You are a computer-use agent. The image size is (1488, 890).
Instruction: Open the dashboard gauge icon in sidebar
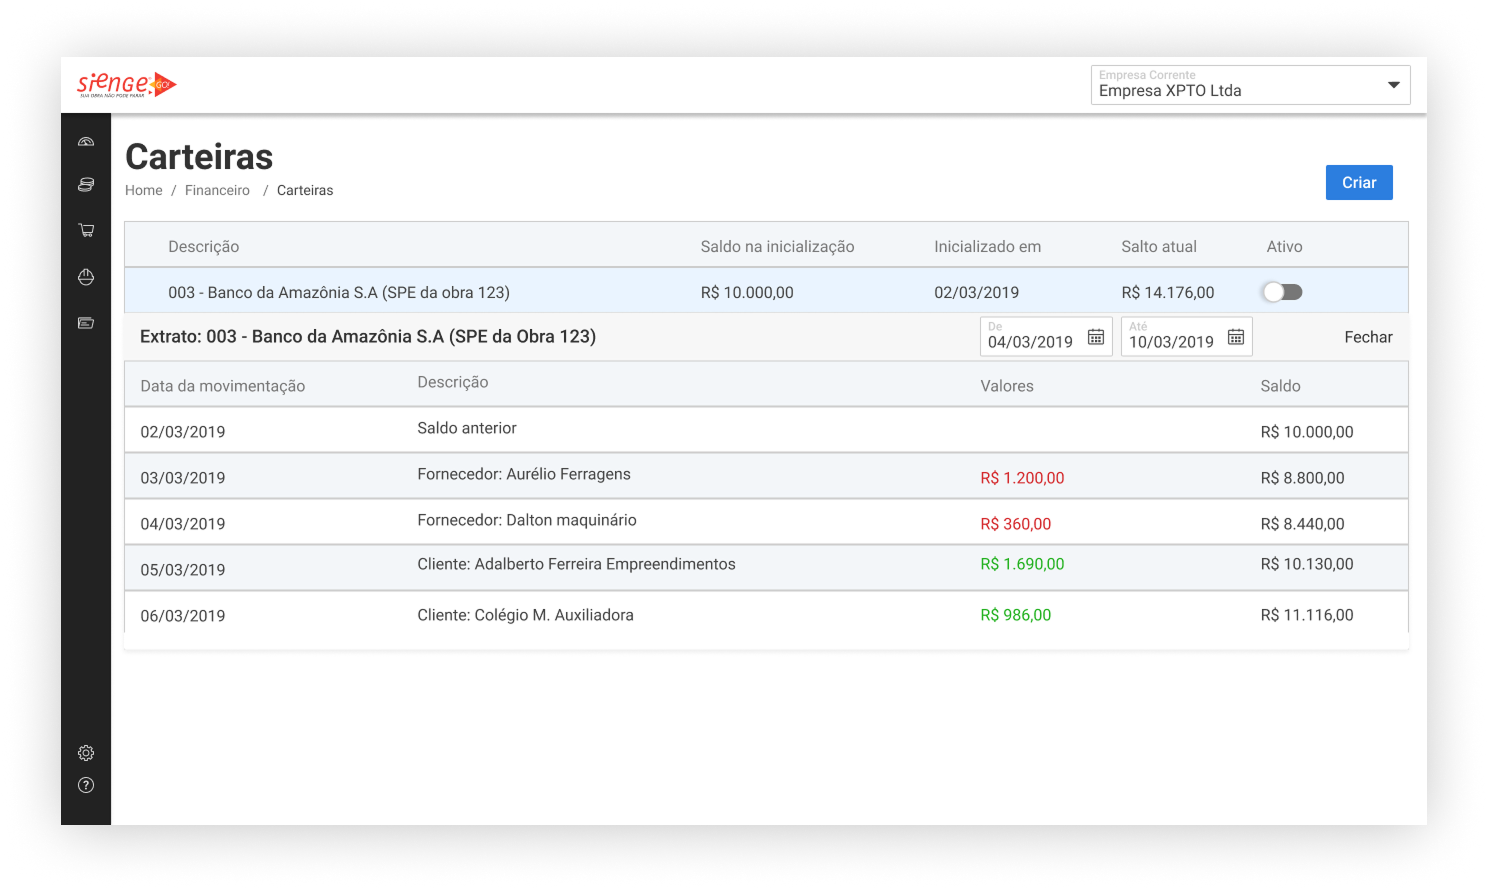pyautogui.click(x=86, y=142)
